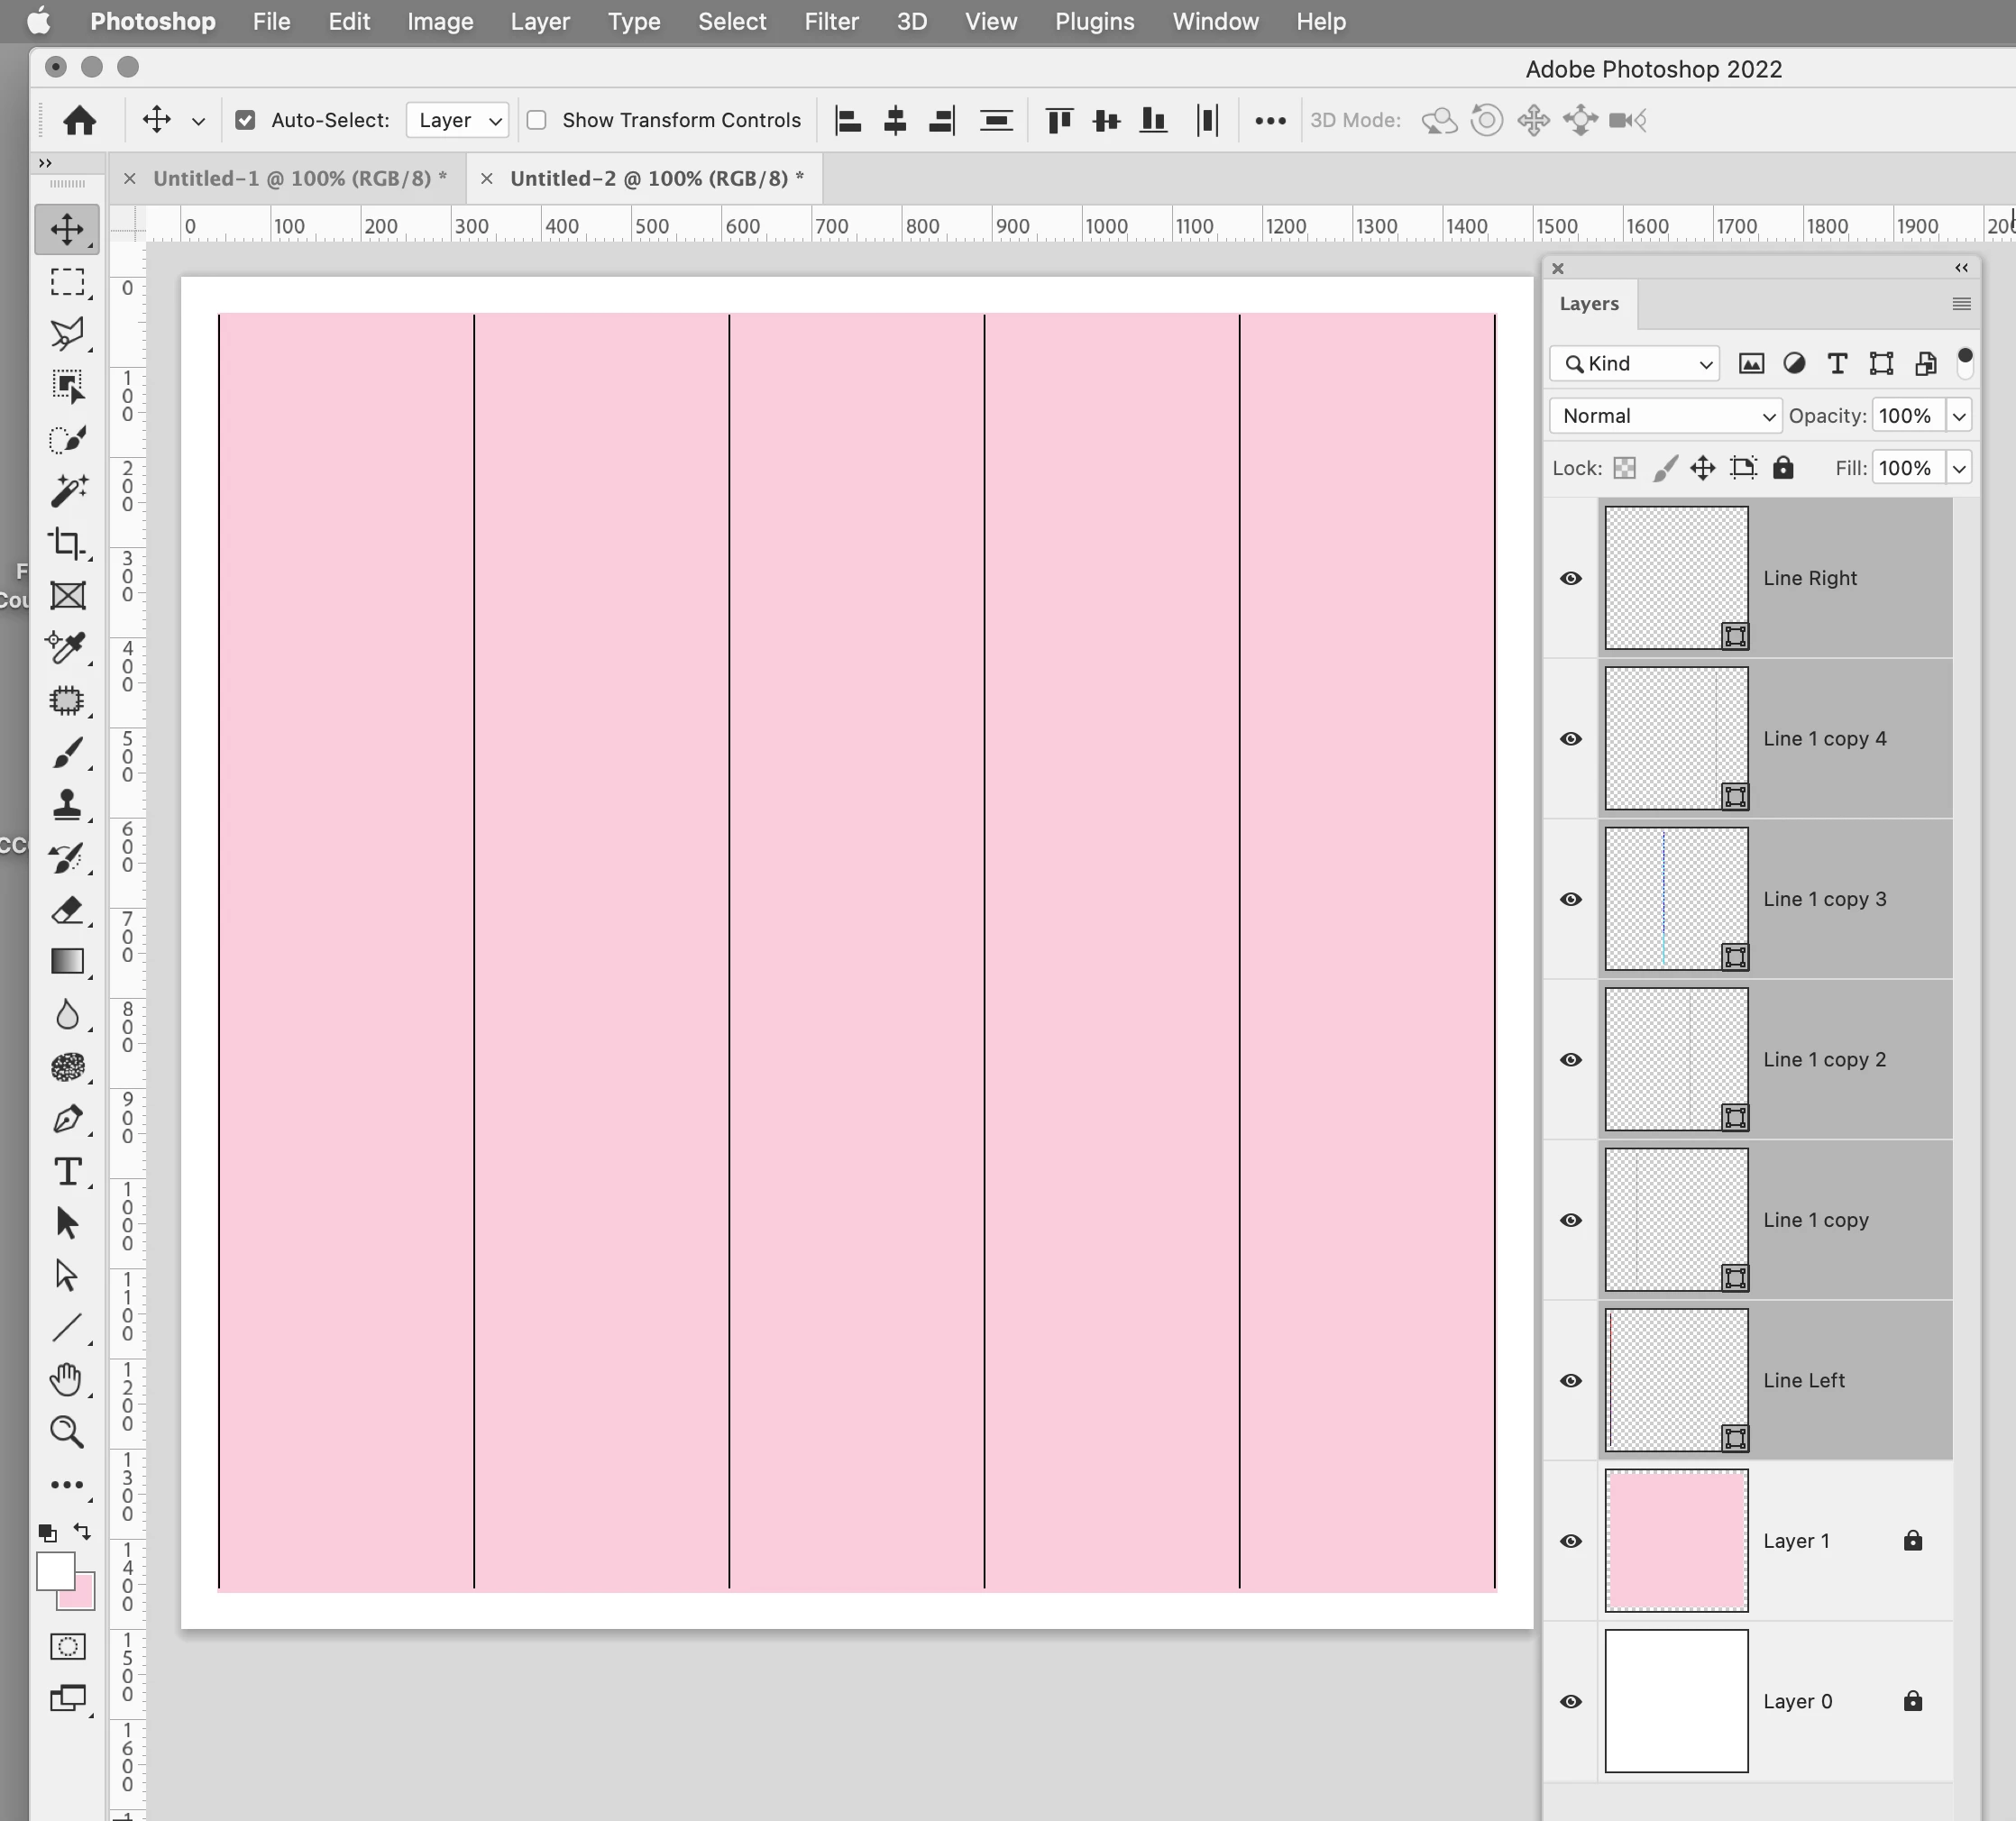Viewport: 2016px width, 1821px height.
Task: Open the Filter menu
Action: 831,21
